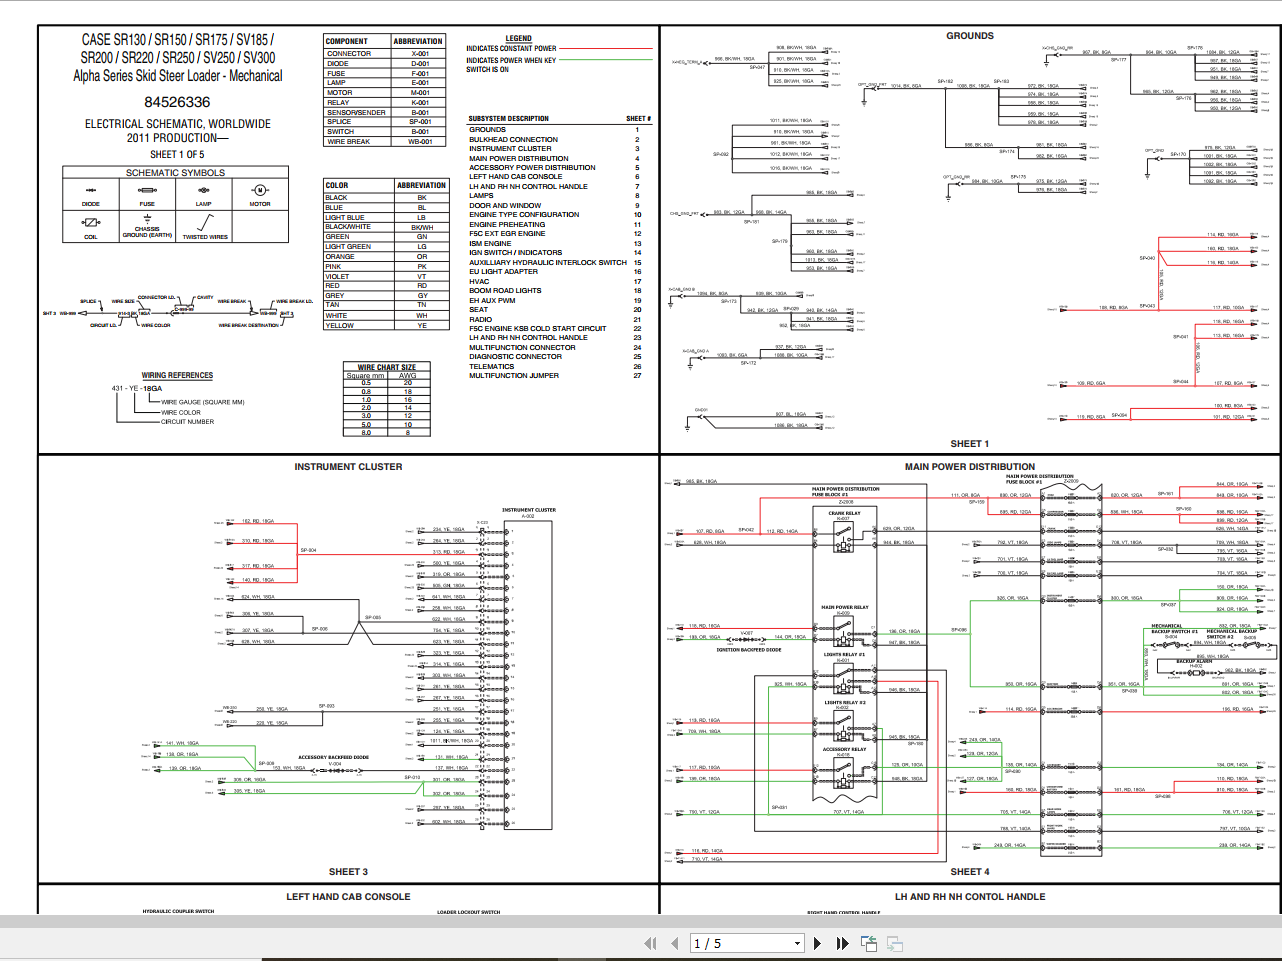Click the coil symbol in schematic symbols
This screenshot has width=1282, height=961.
tap(91, 222)
